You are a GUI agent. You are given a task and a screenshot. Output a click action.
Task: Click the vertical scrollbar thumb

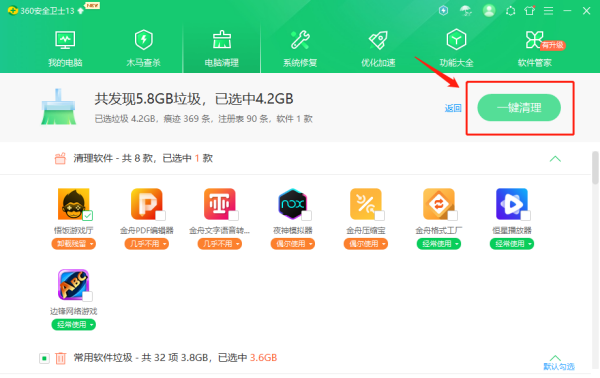(595, 168)
